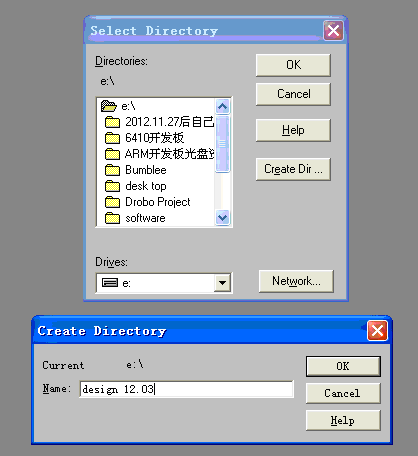Click inside the Name text field
The width and height of the screenshot is (418, 456).
click(187, 389)
